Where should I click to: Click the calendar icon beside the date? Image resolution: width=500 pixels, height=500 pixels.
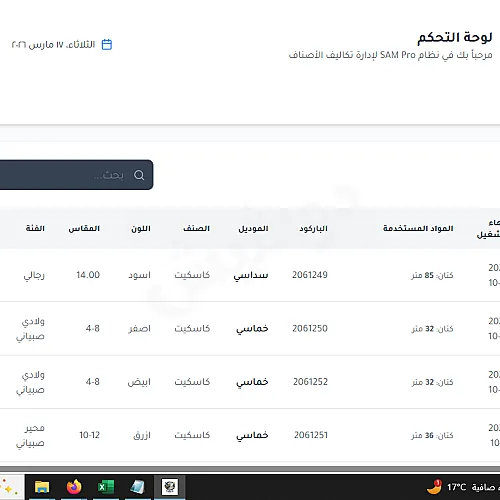tap(107, 44)
